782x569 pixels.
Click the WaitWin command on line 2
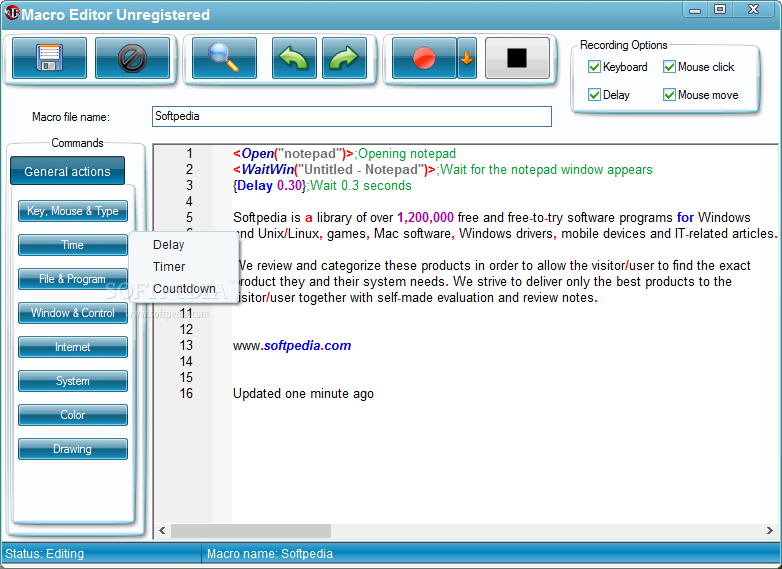click(x=334, y=170)
